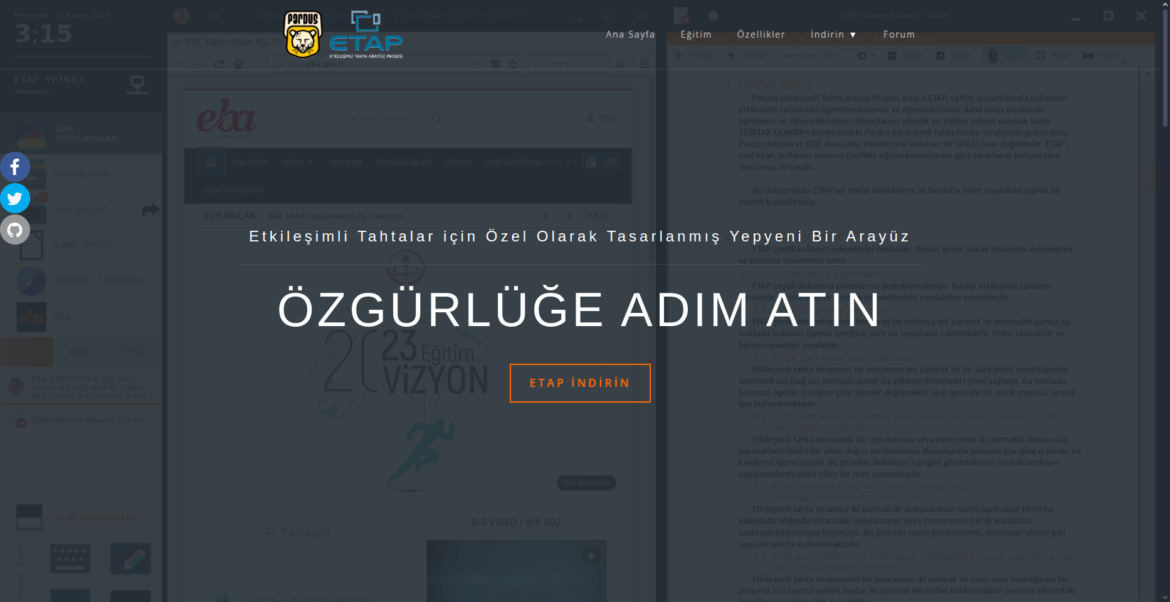The height and width of the screenshot is (602, 1170).
Task: Click the ETAP İNDİRİN button
Action: click(580, 383)
